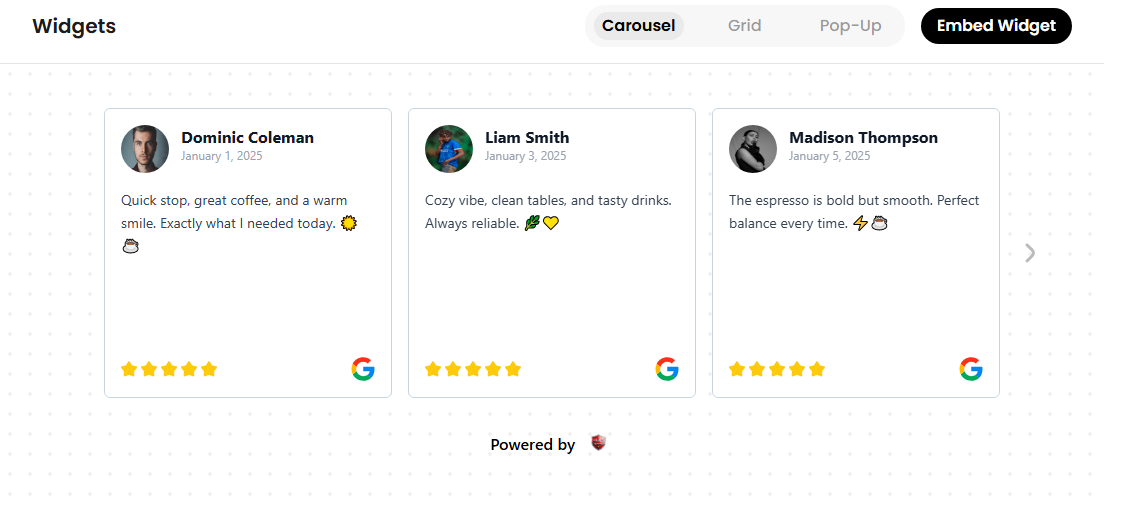Select the Carousel layout tab
This screenshot has height=509, width=1122.
pos(638,26)
